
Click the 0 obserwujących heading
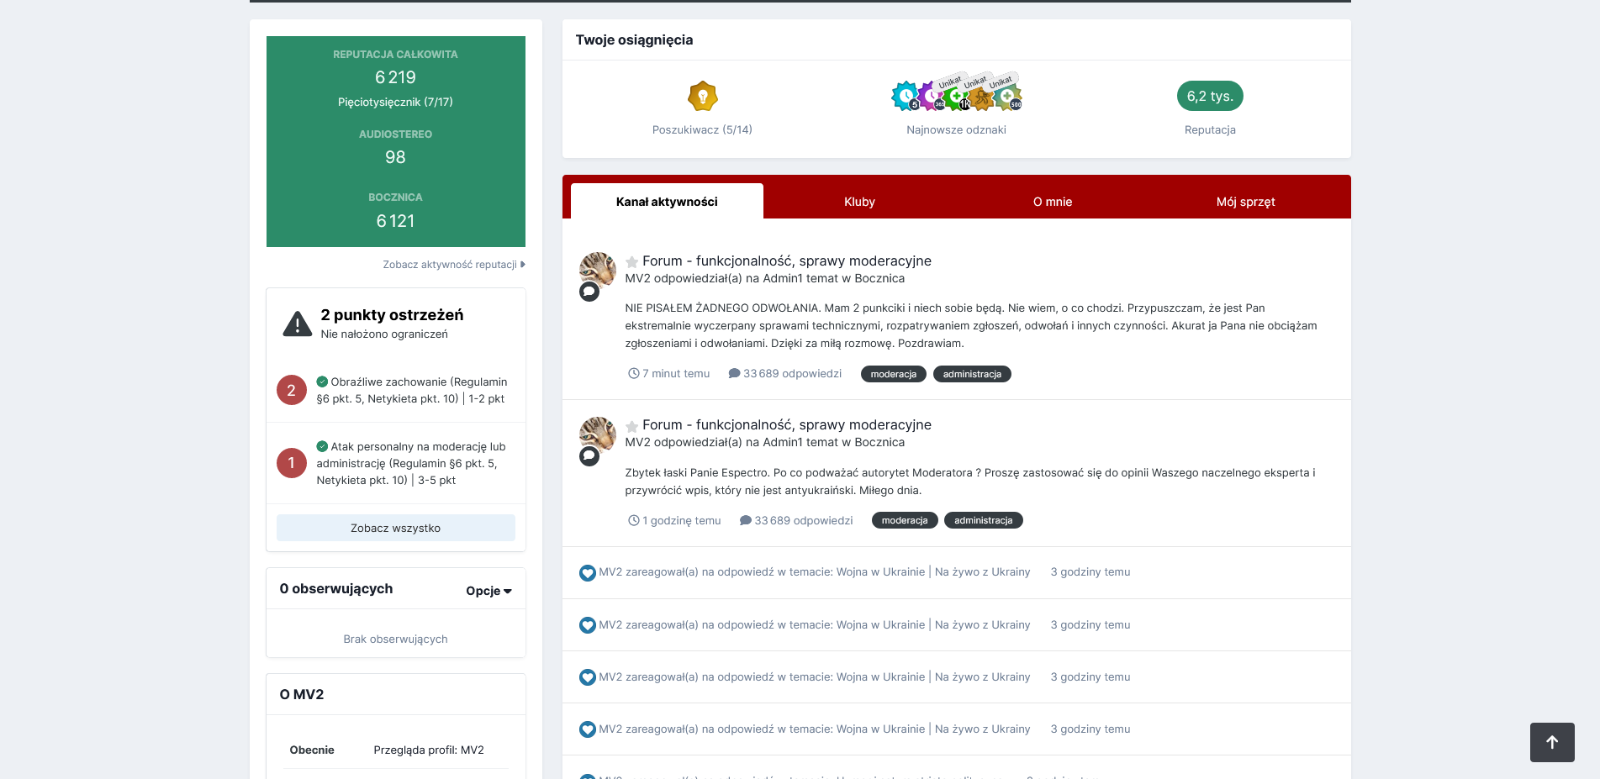click(x=336, y=589)
